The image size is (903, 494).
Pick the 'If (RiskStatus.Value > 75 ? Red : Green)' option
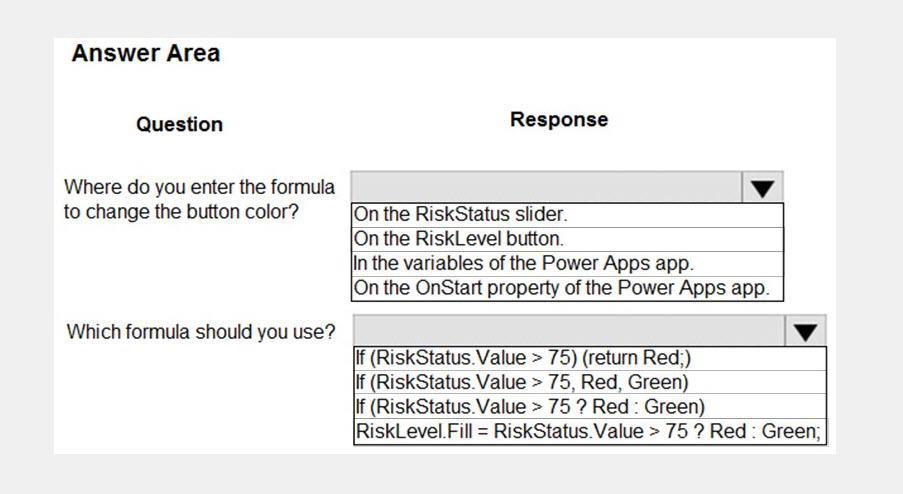pyautogui.click(x=590, y=407)
